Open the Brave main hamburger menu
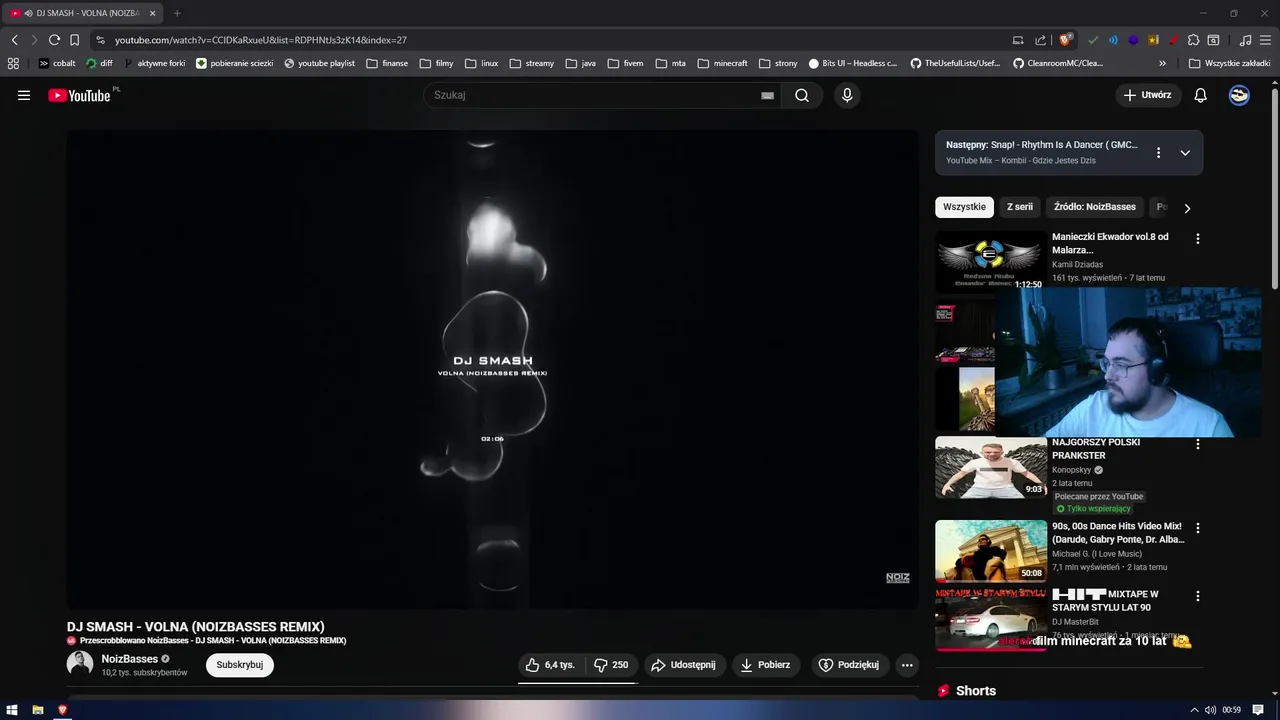The width and height of the screenshot is (1280, 720). click(x=1265, y=40)
